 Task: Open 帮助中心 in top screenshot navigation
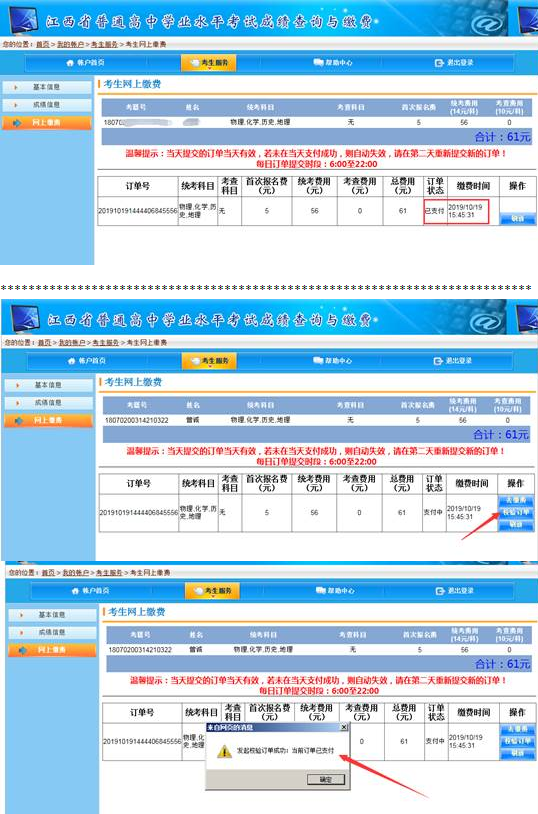332,62
